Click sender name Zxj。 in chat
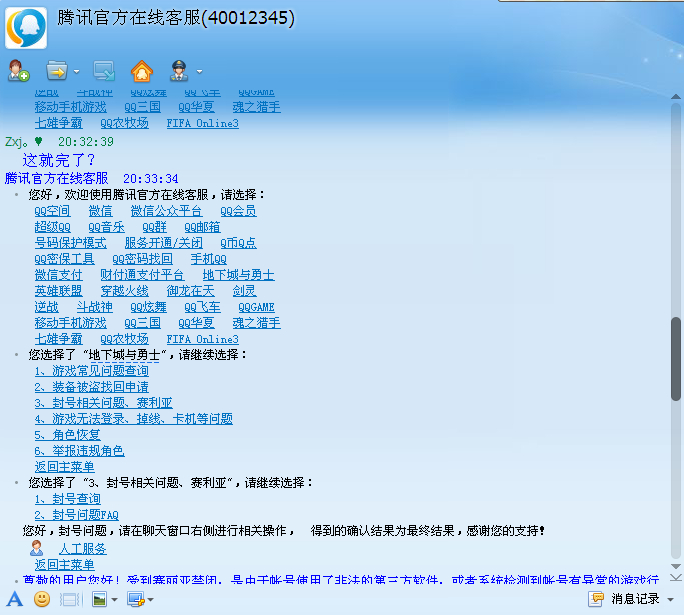The image size is (684, 615). point(16,142)
